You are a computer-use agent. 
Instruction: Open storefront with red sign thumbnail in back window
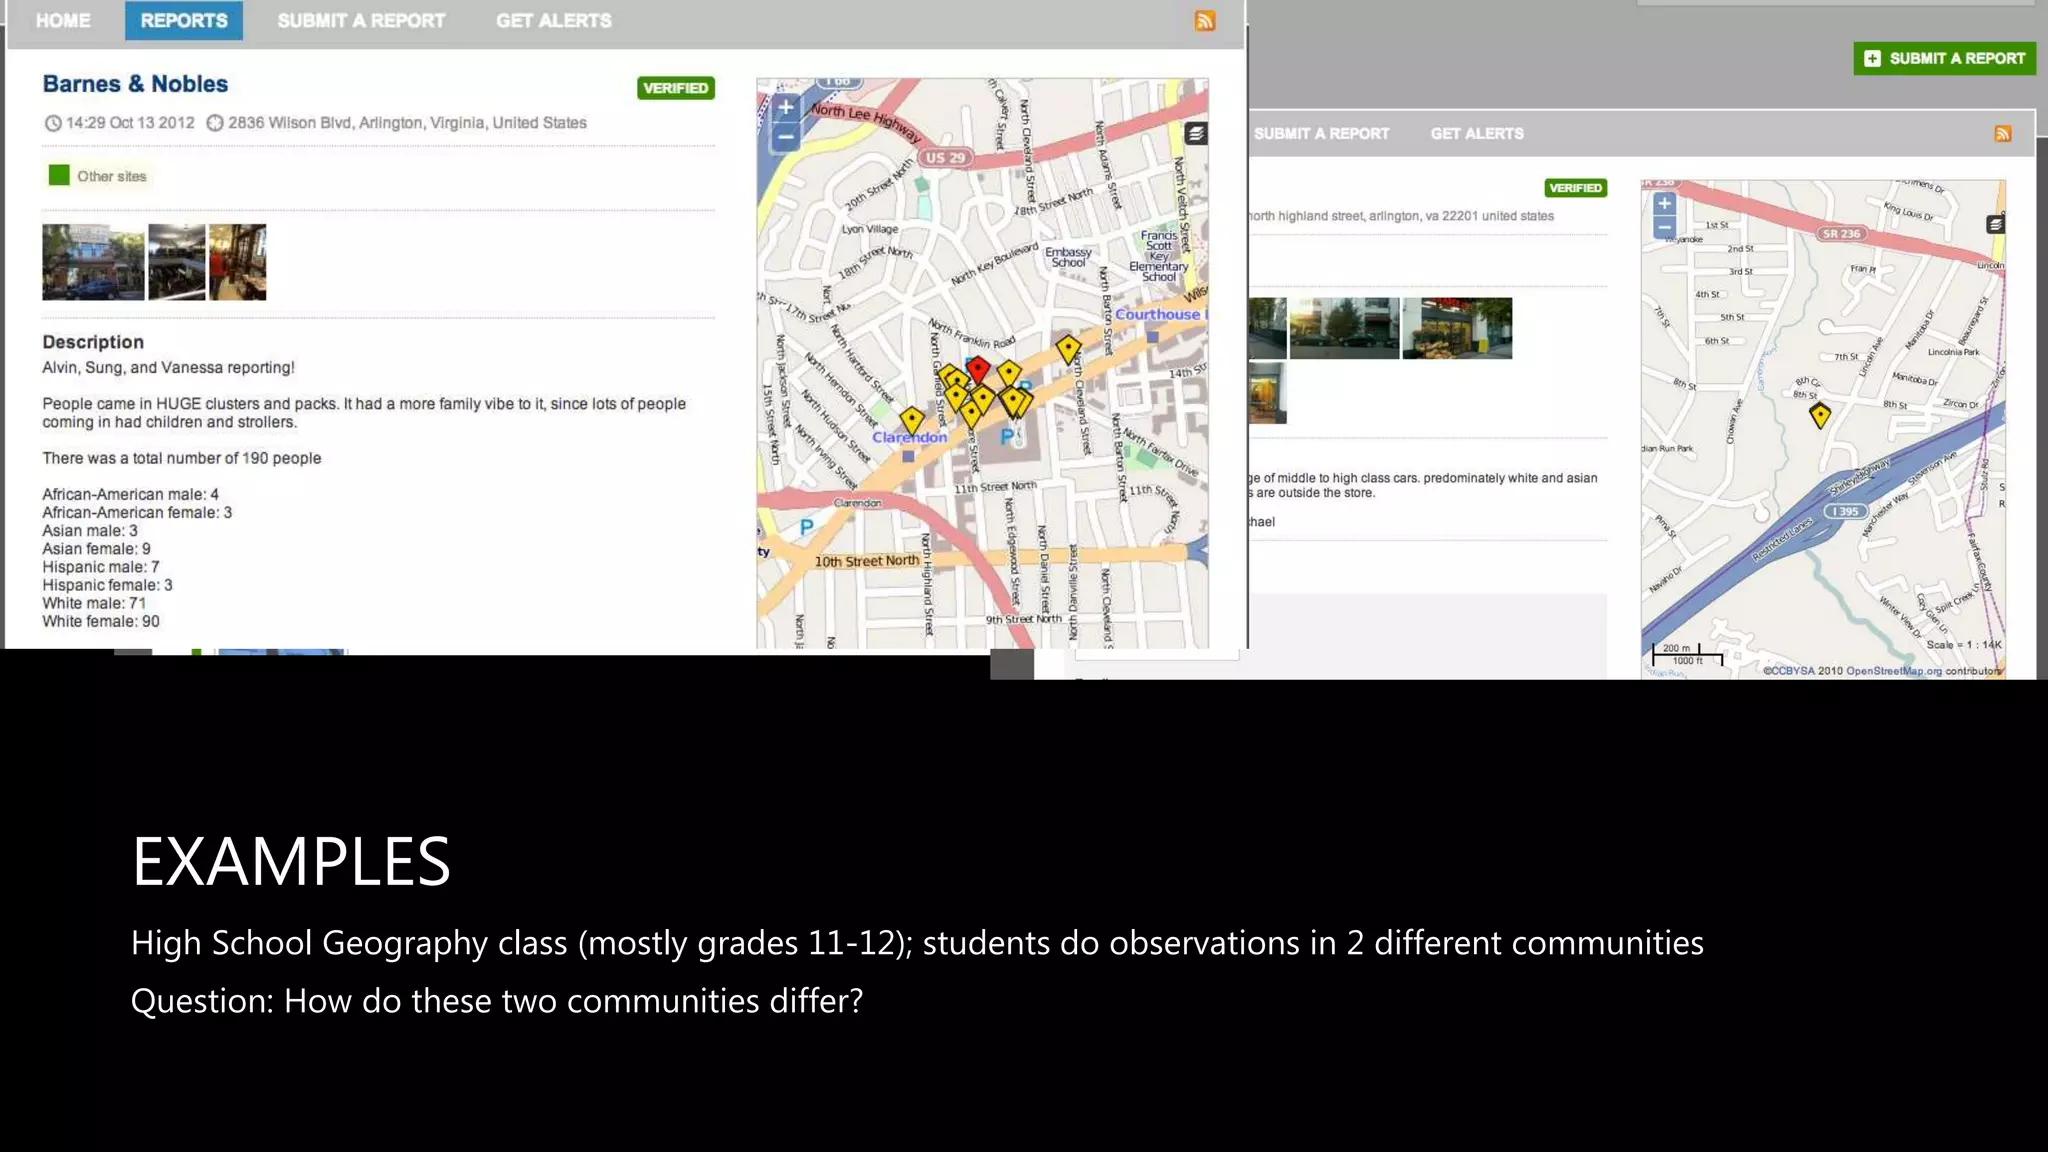pyautogui.click(x=1457, y=328)
